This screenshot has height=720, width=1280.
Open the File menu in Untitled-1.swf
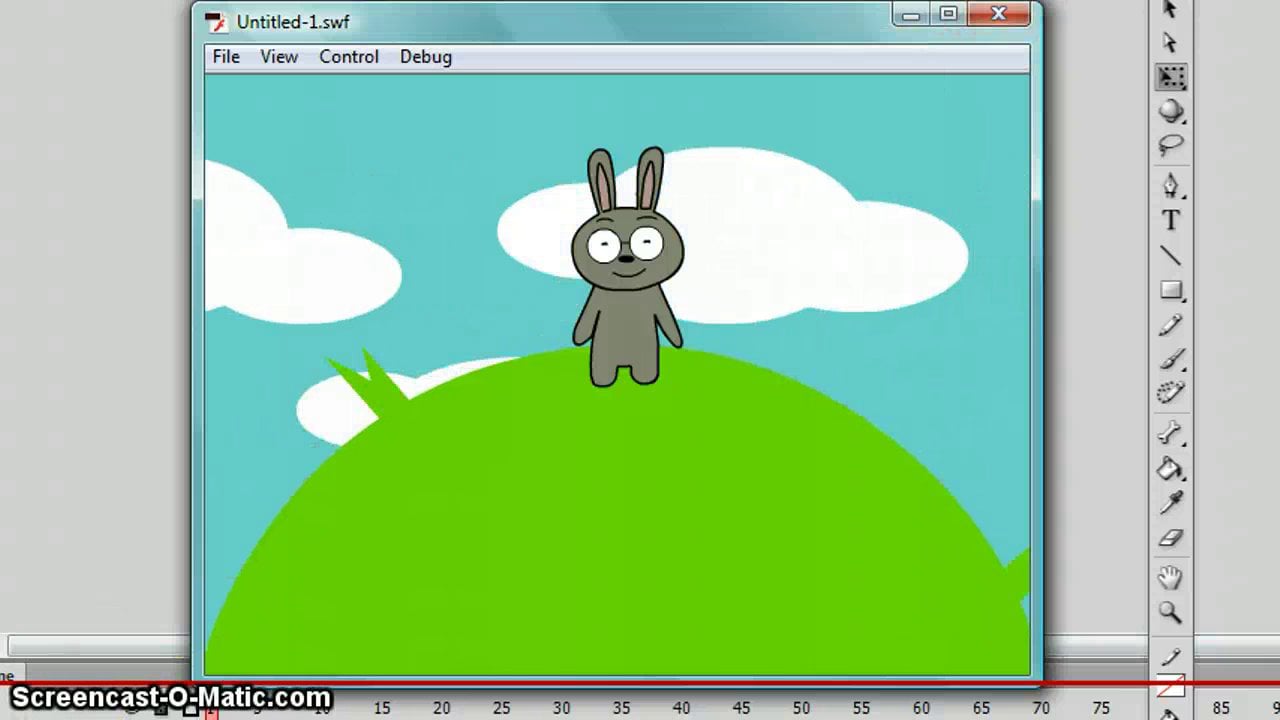pyautogui.click(x=226, y=57)
